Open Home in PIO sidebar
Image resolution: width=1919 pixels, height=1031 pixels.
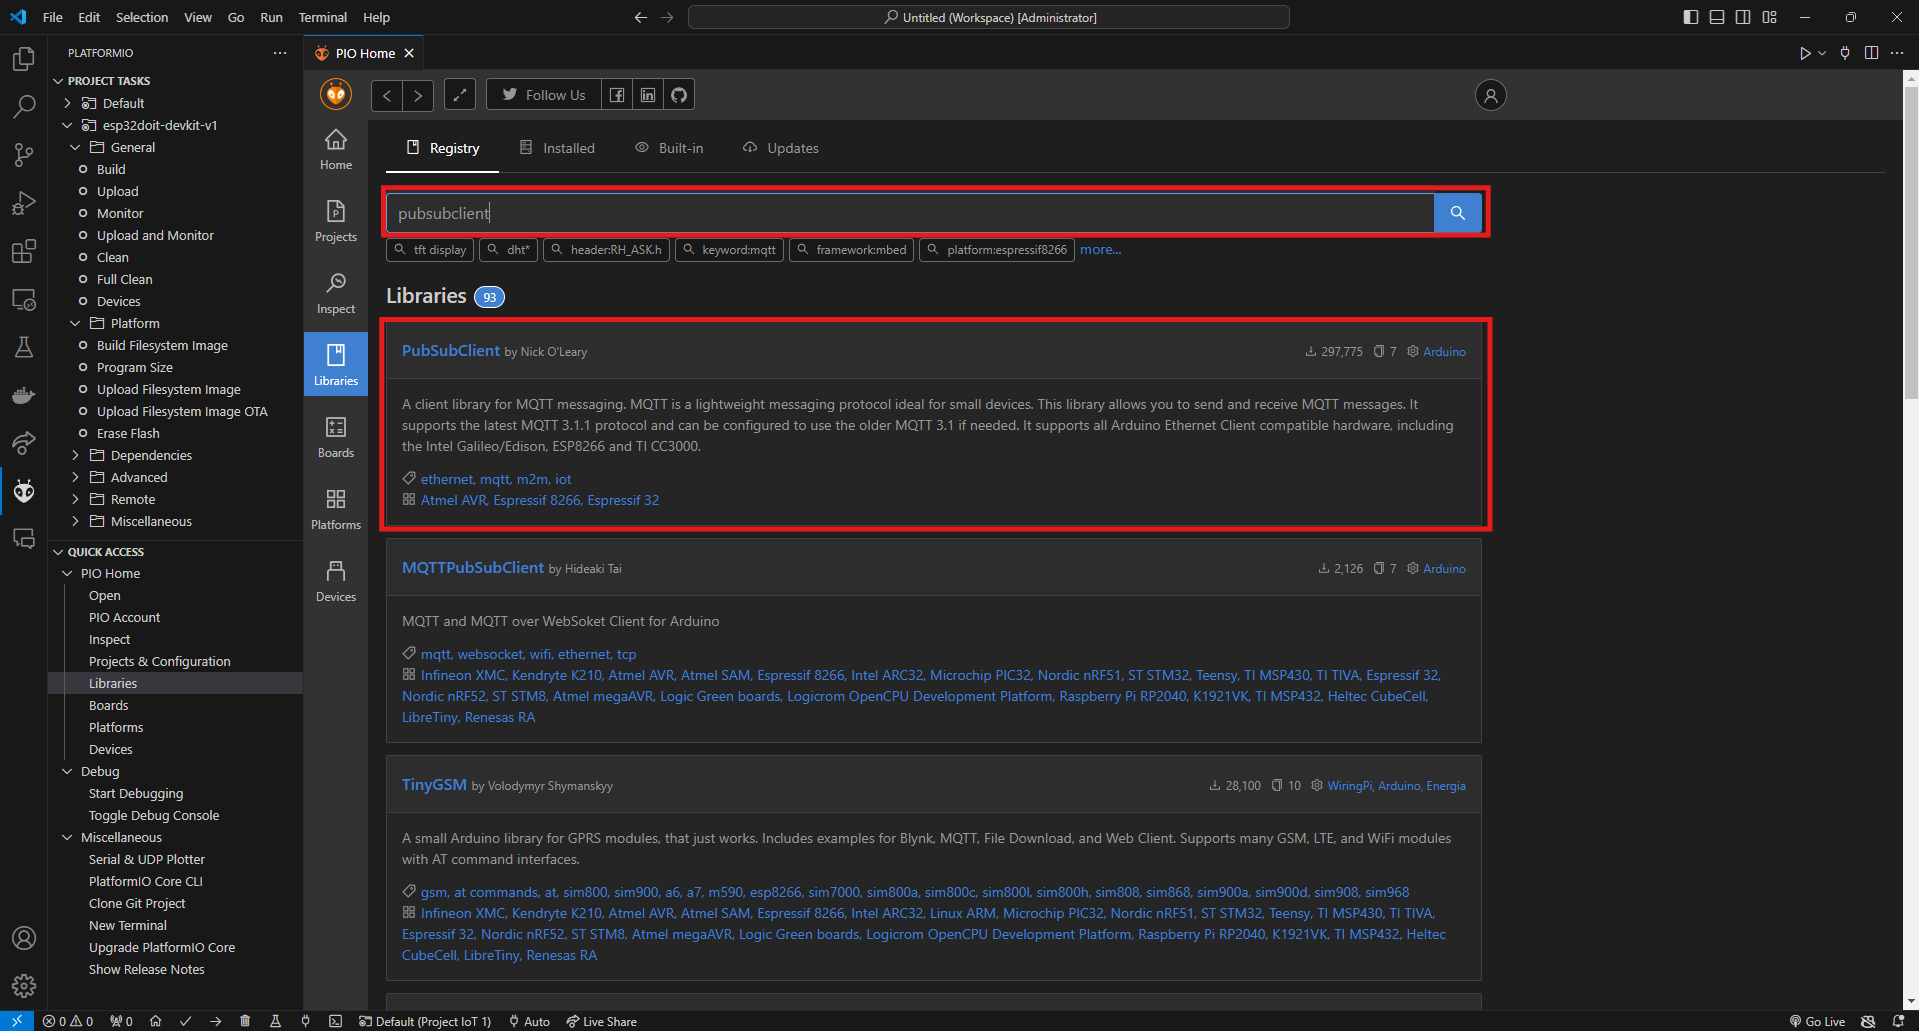click(336, 150)
